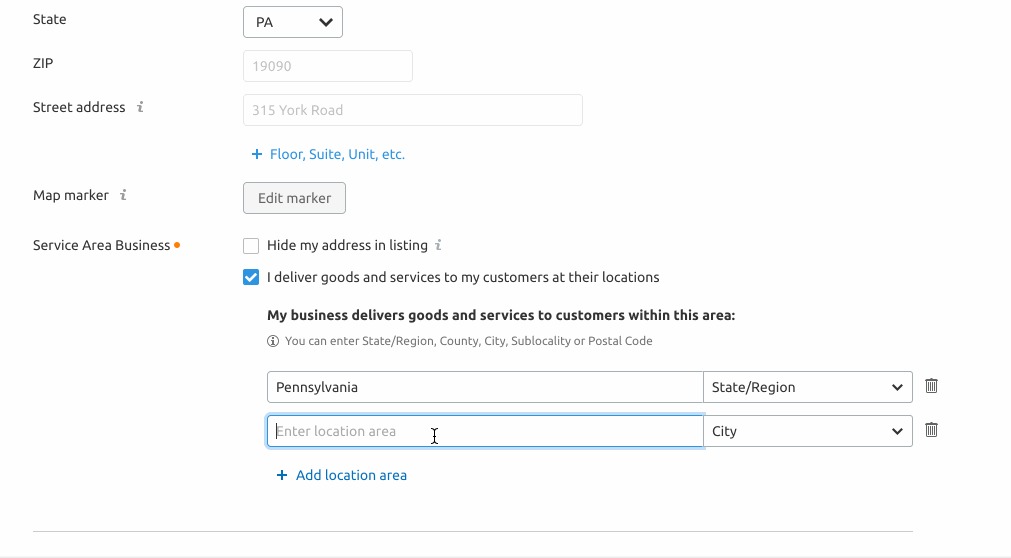This screenshot has height=558, width=1011.
Task: Click the Edit marker button
Action: (x=294, y=198)
